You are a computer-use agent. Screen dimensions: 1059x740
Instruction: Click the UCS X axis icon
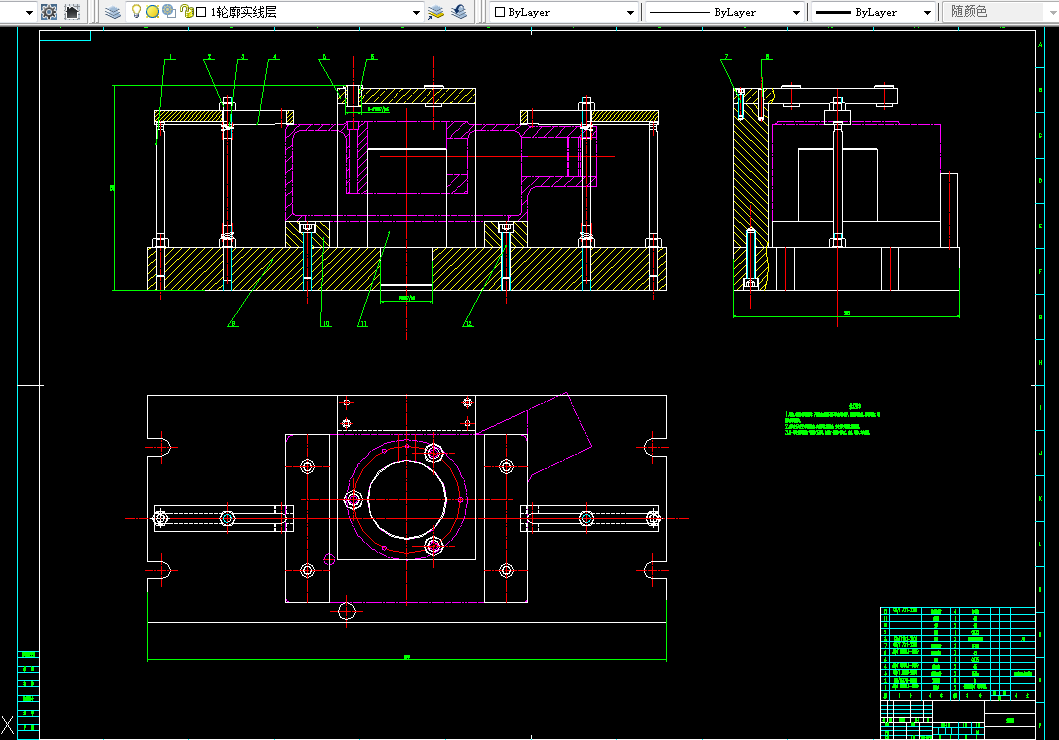(x=7, y=726)
